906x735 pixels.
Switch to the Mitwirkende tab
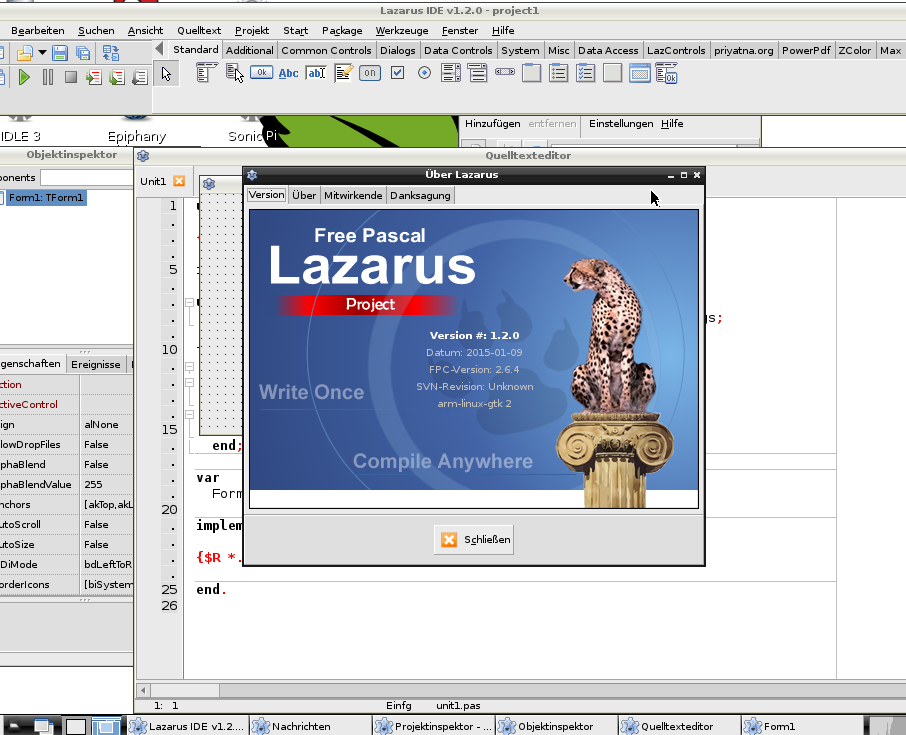click(353, 195)
